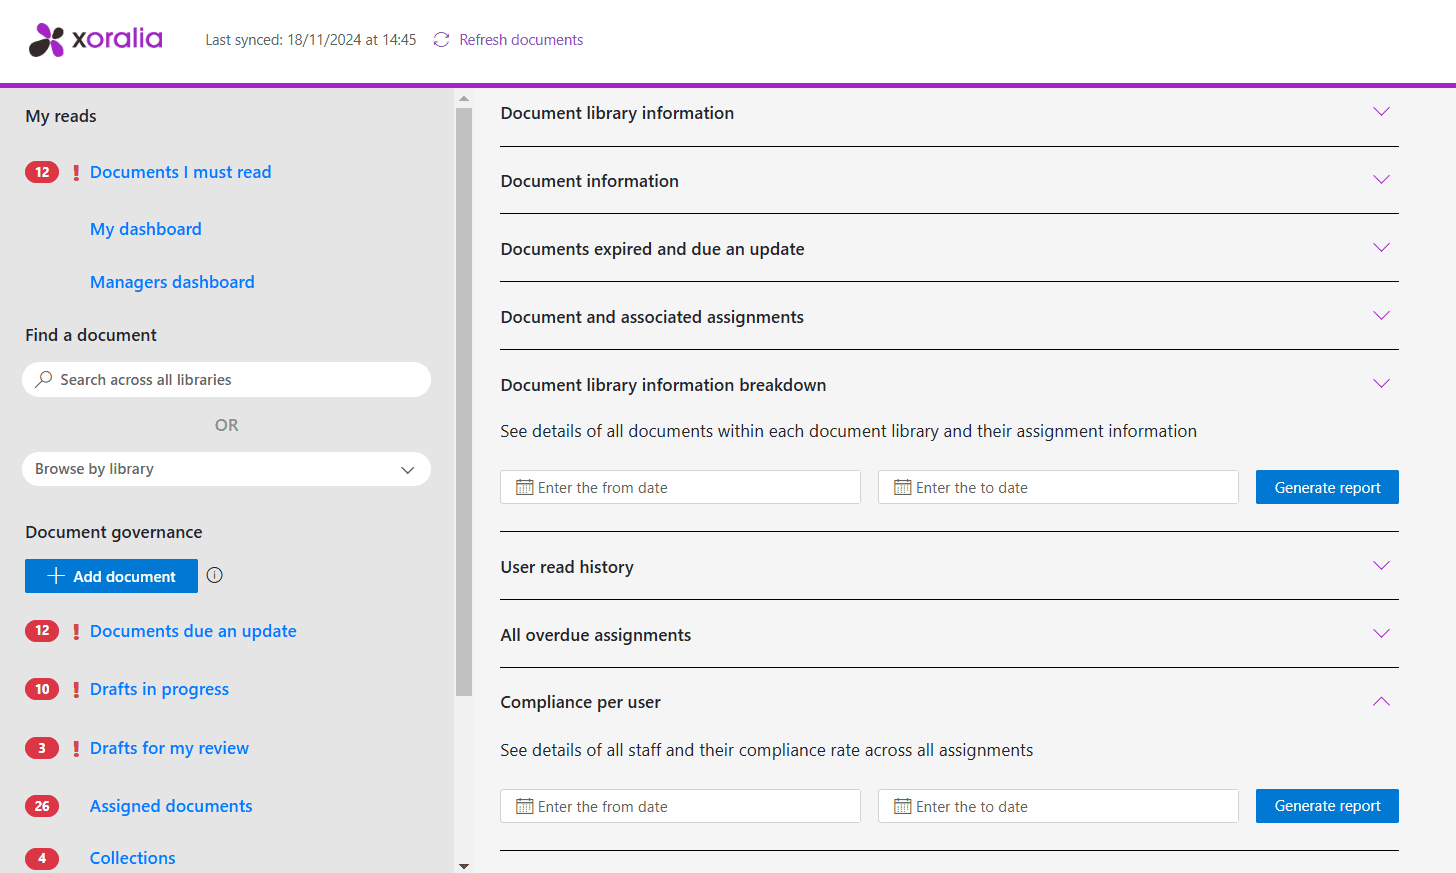
Task: Click the plus icon on Add document
Action: (x=56, y=576)
